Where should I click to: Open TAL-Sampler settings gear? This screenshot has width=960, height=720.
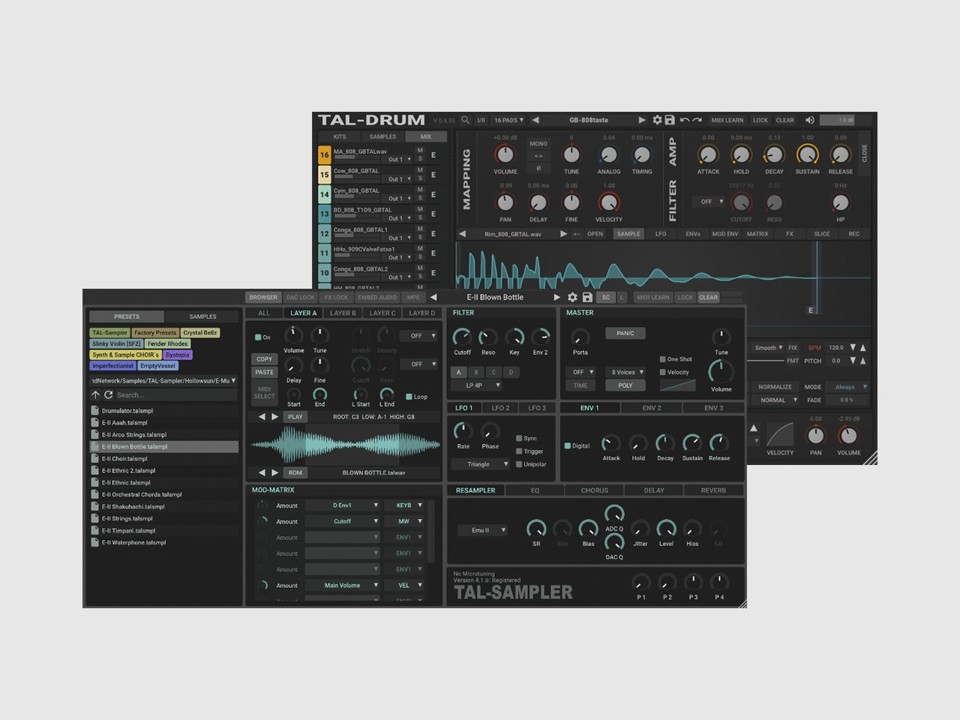coord(572,297)
